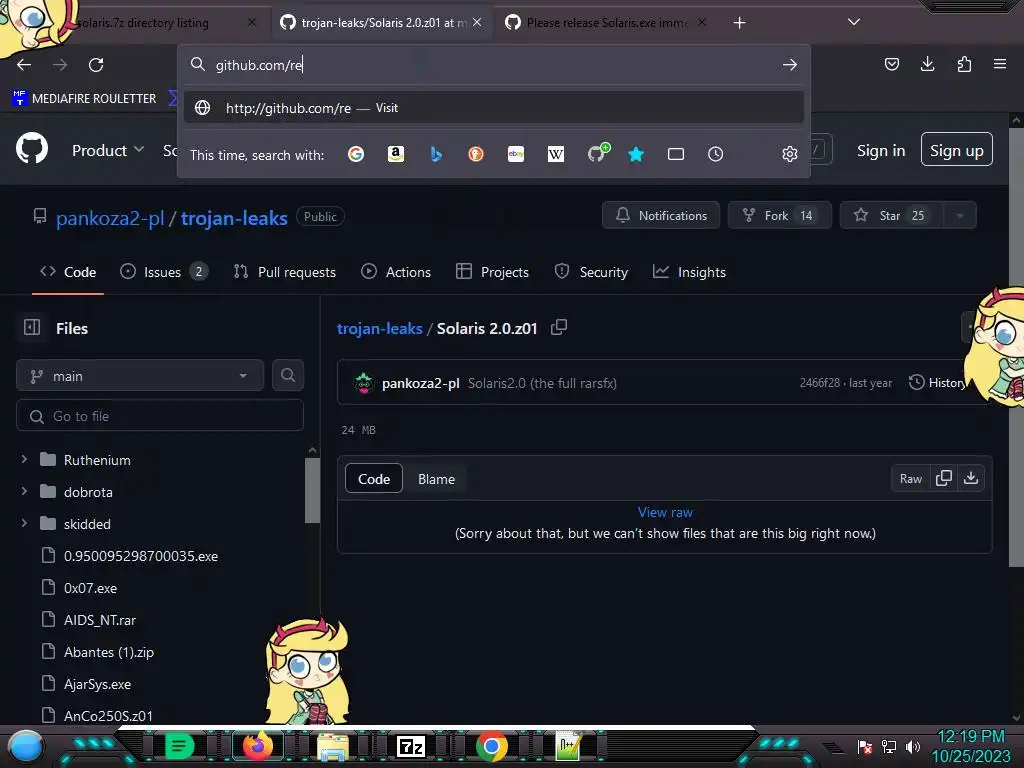This screenshot has height=768, width=1024.
Task: Click the Sign up button
Action: click(x=957, y=150)
